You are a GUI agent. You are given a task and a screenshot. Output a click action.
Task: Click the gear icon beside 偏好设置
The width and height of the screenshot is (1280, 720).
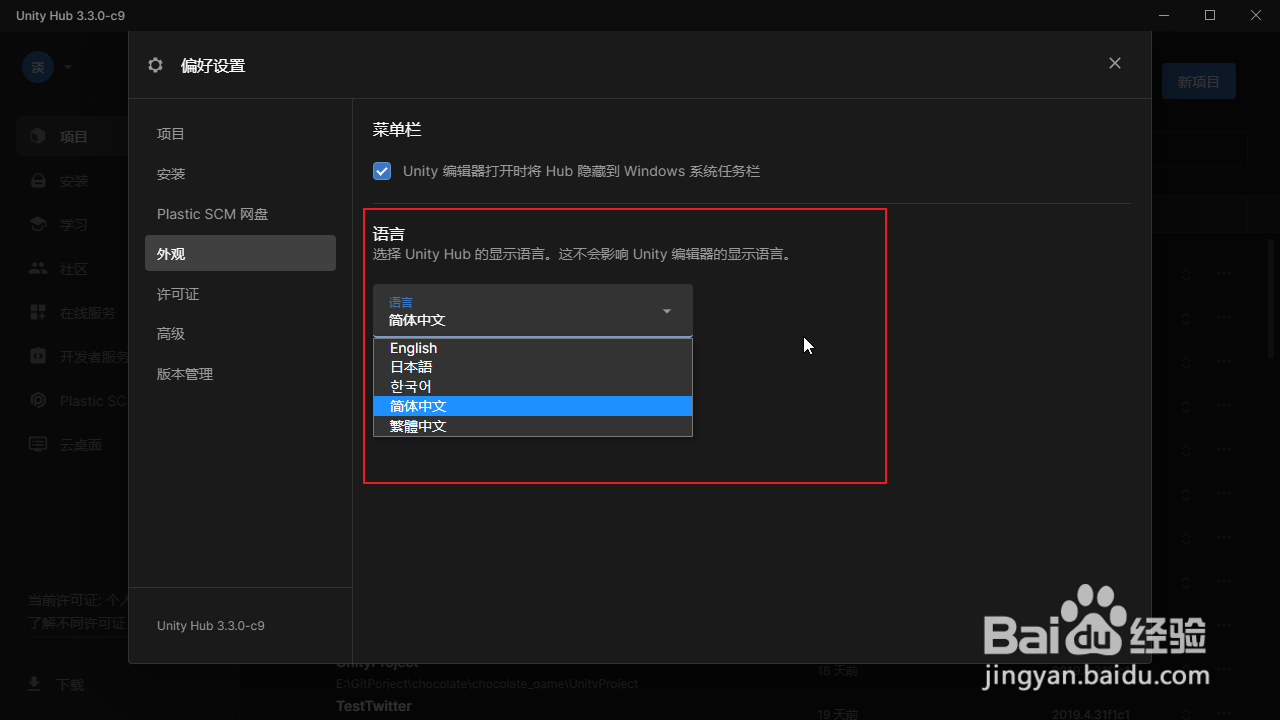155,65
